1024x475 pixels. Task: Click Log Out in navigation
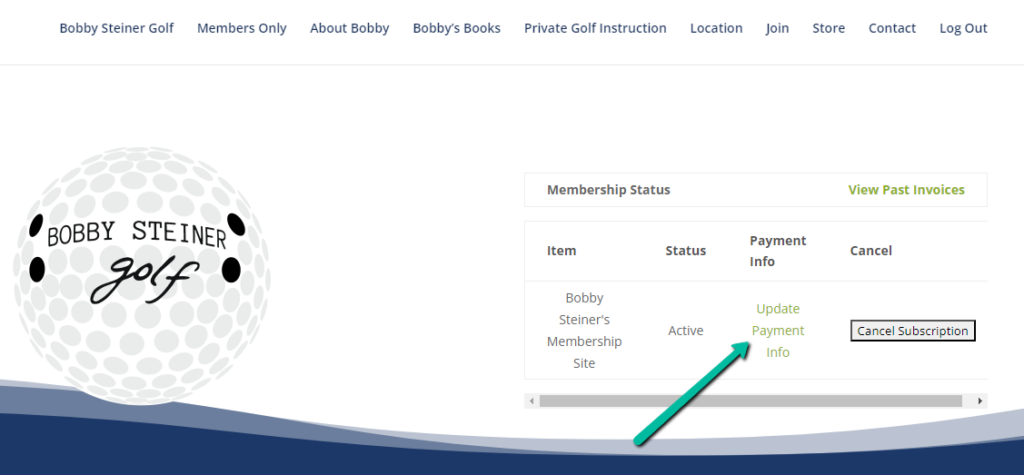coord(963,28)
